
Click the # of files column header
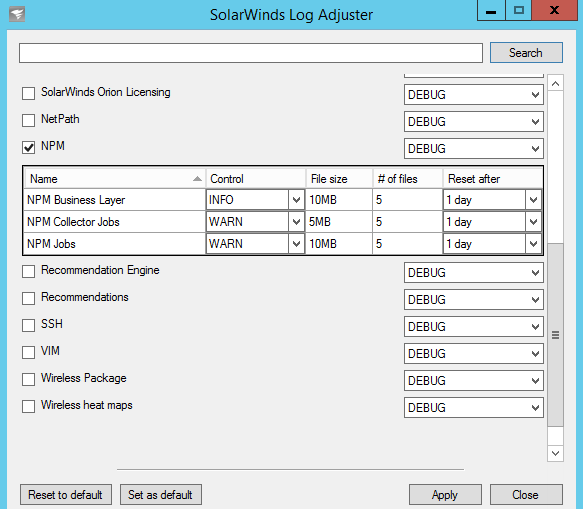coord(408,179)
